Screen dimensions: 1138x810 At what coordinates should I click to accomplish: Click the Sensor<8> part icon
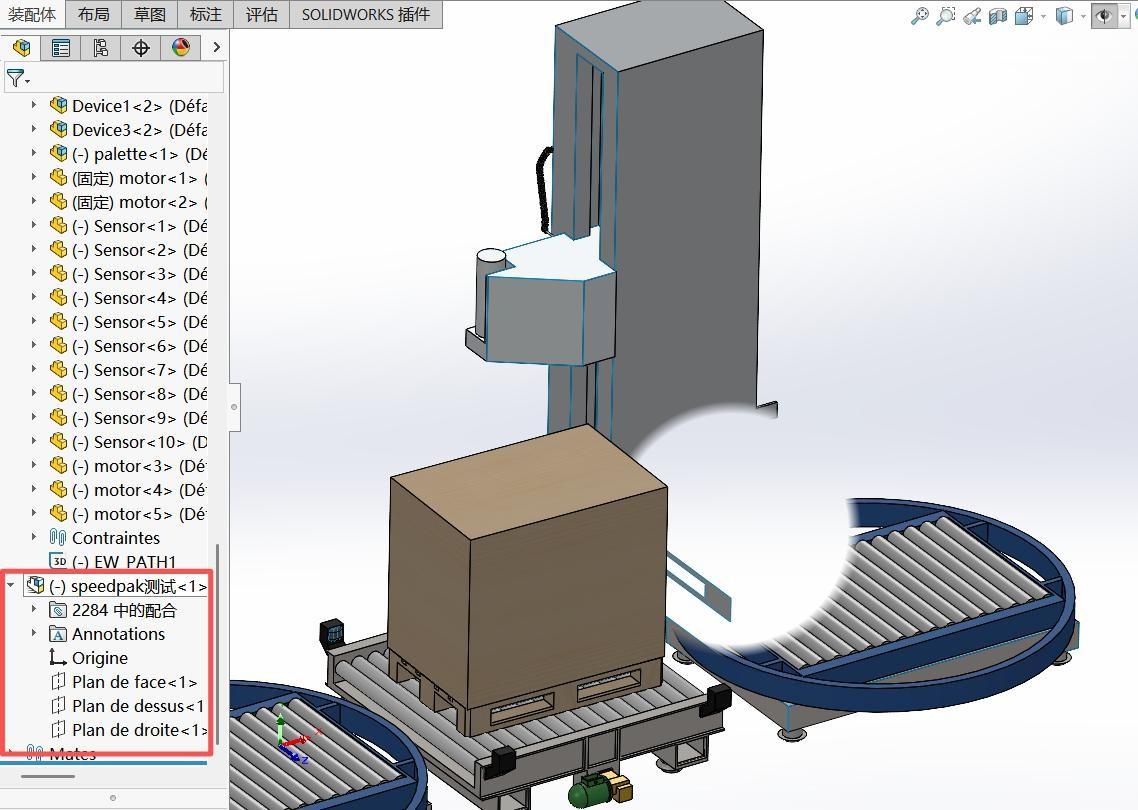coord(58,393)
